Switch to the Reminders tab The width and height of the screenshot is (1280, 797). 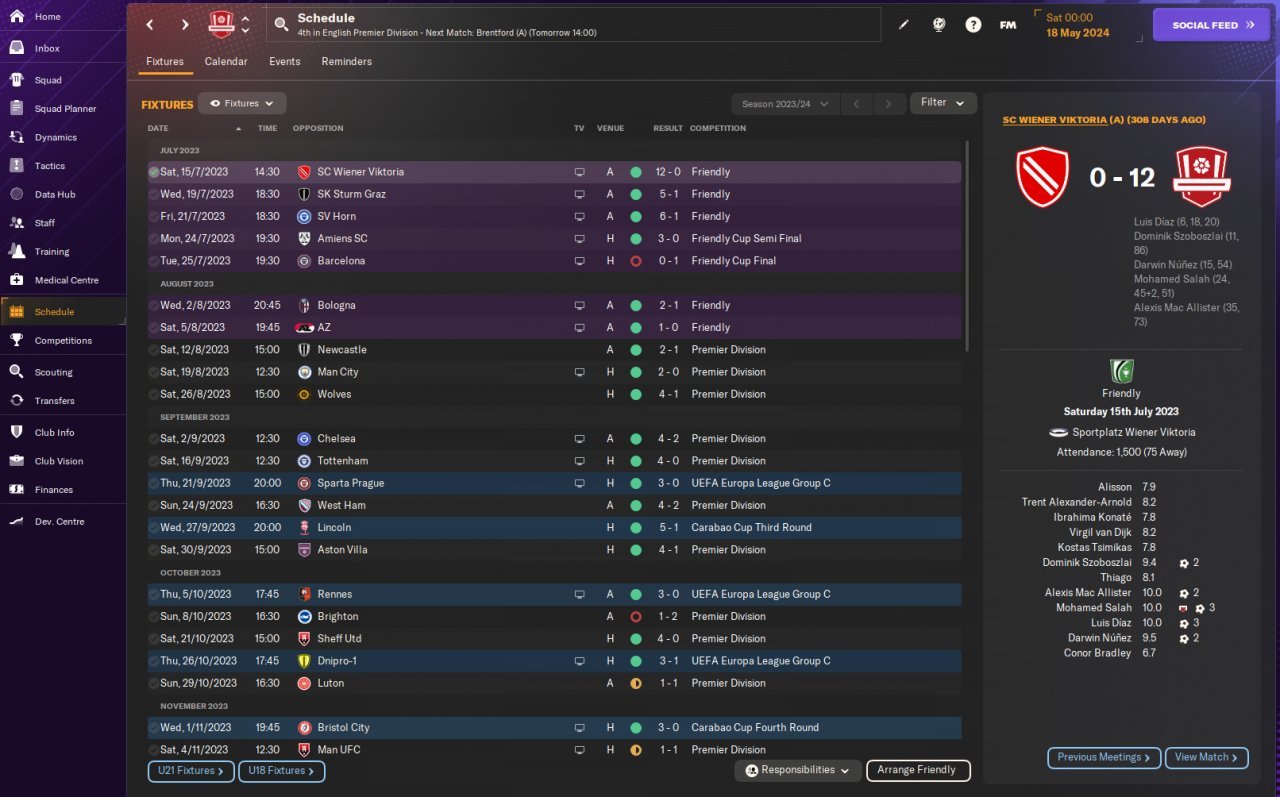pos(346,62)
